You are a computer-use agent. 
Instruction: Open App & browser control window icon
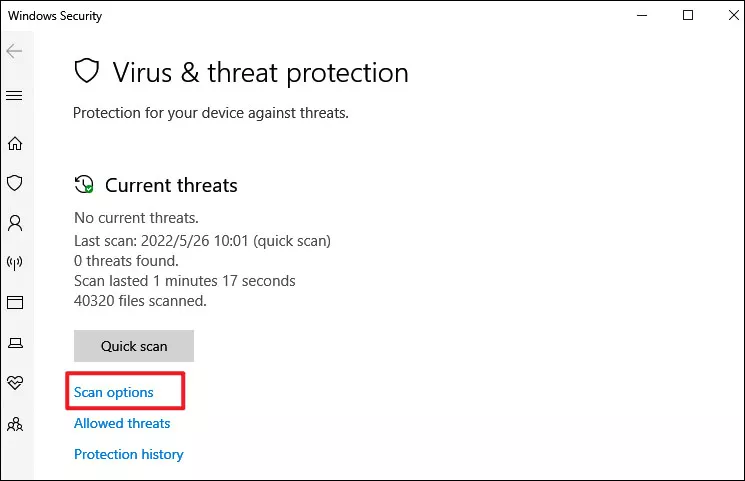click(x=15, y=302)
